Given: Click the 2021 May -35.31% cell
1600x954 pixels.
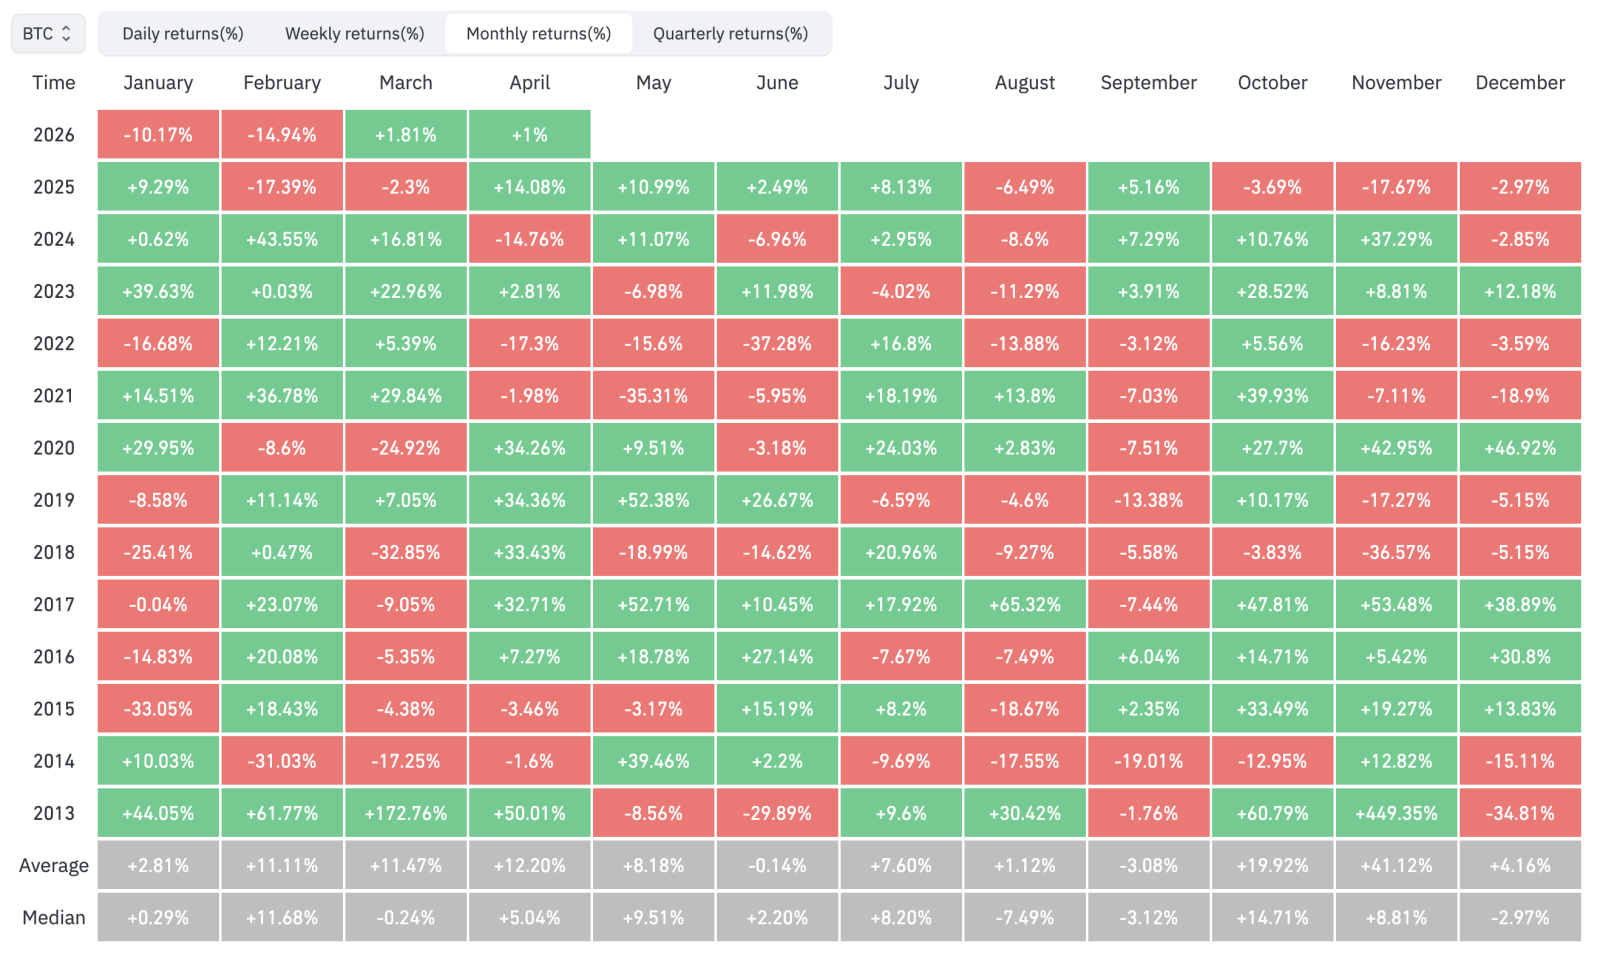Looking at the screenshot, I should (x=653, y=396).
